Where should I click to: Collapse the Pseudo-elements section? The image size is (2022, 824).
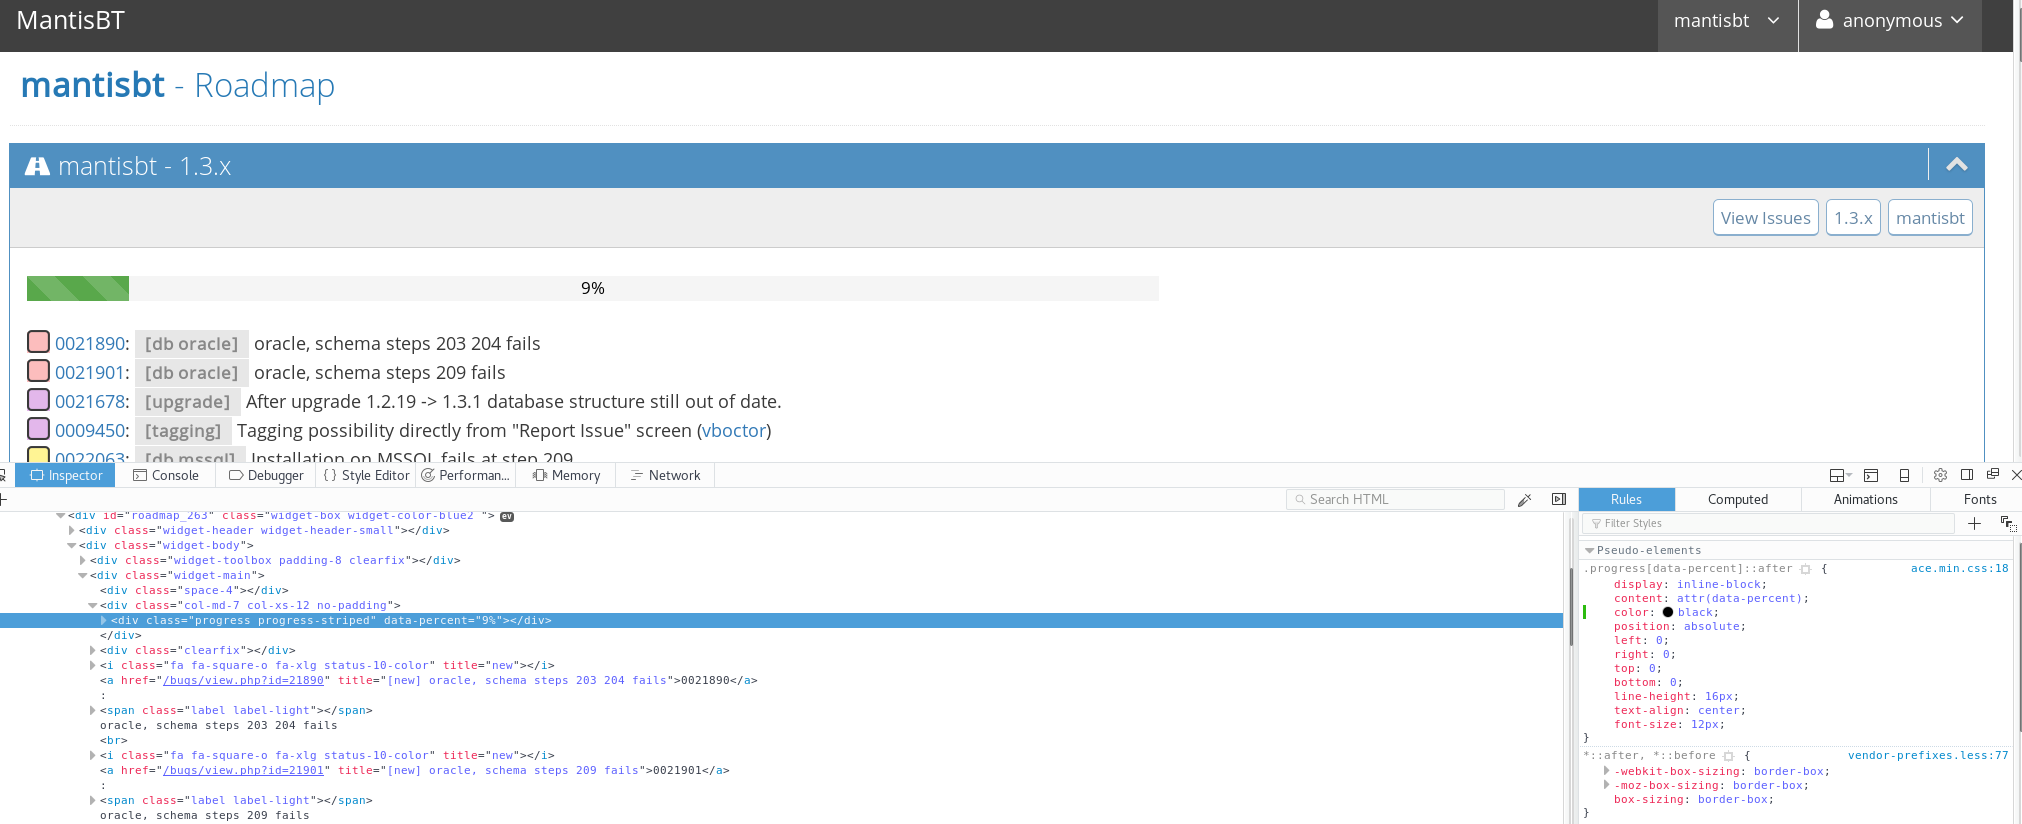(1589, 550)
